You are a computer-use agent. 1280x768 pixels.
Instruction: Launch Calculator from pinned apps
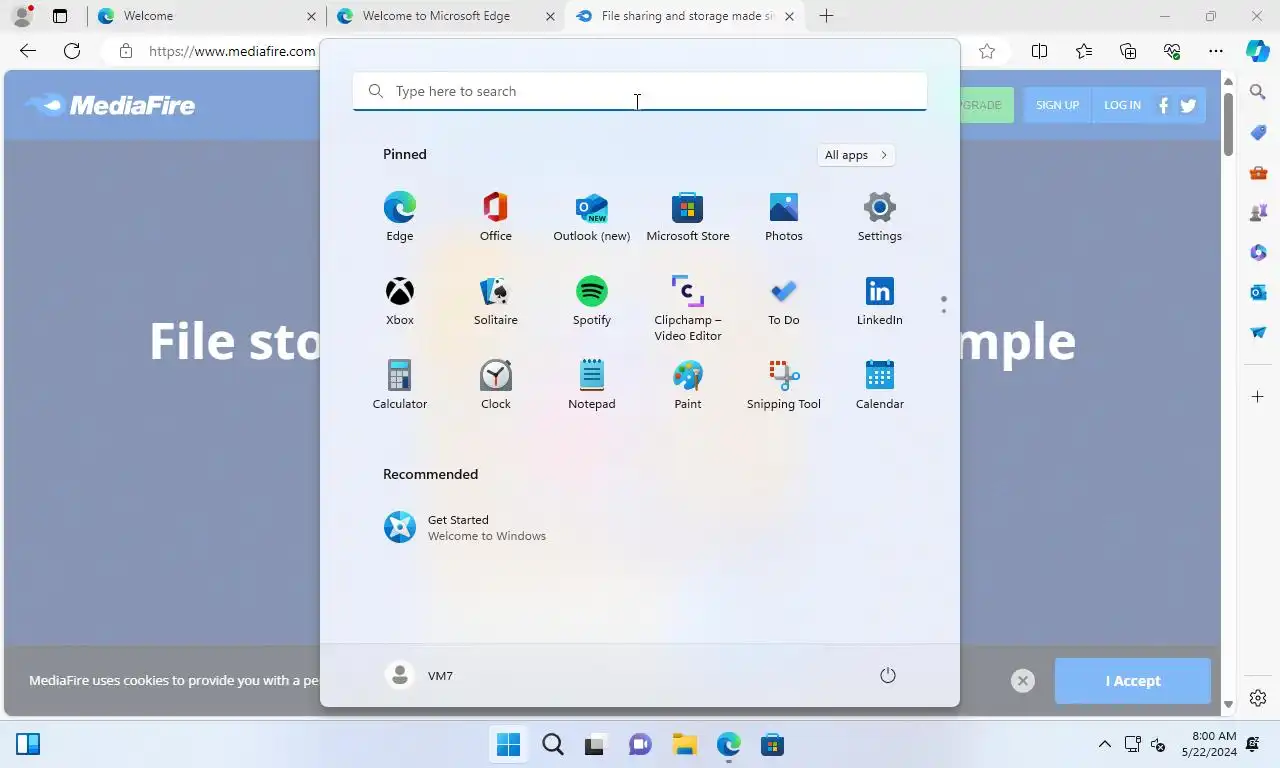(400, 384)
